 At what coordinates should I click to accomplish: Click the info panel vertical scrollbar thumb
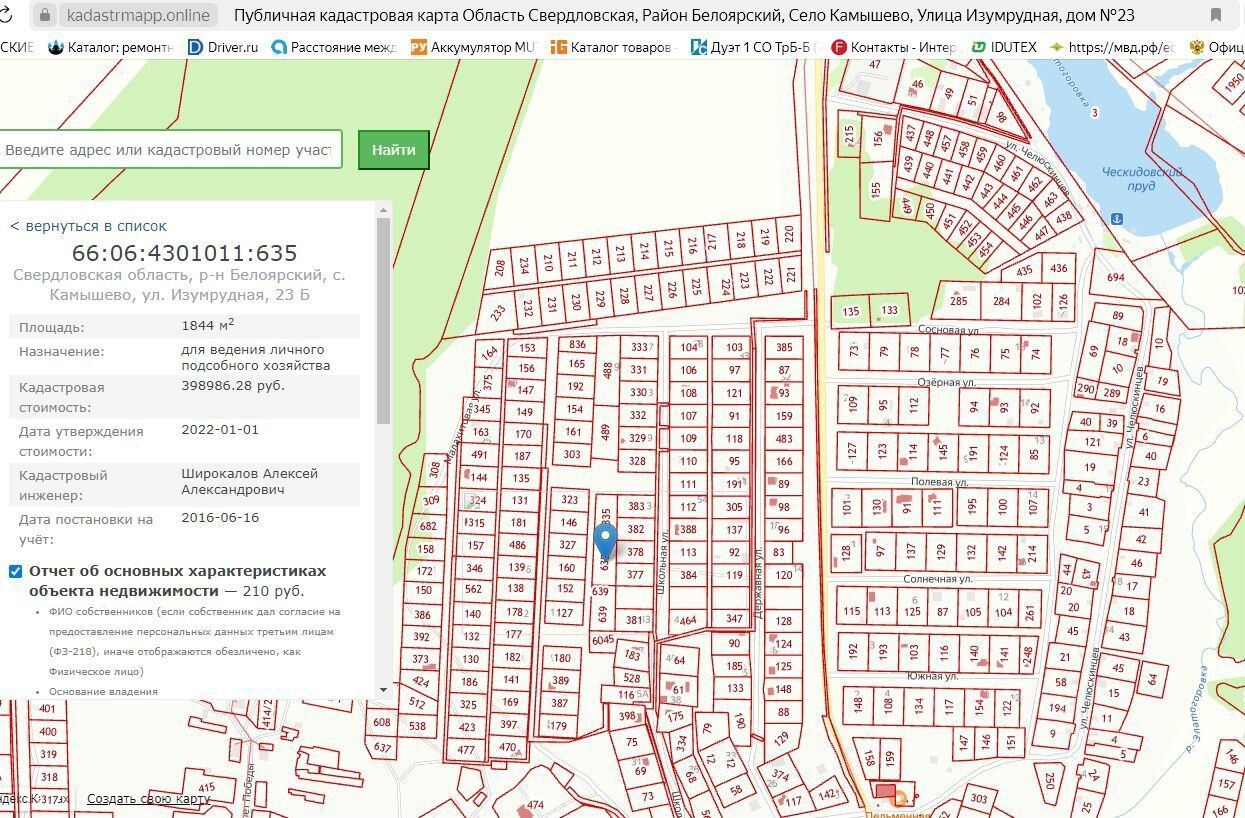(383, 320)
